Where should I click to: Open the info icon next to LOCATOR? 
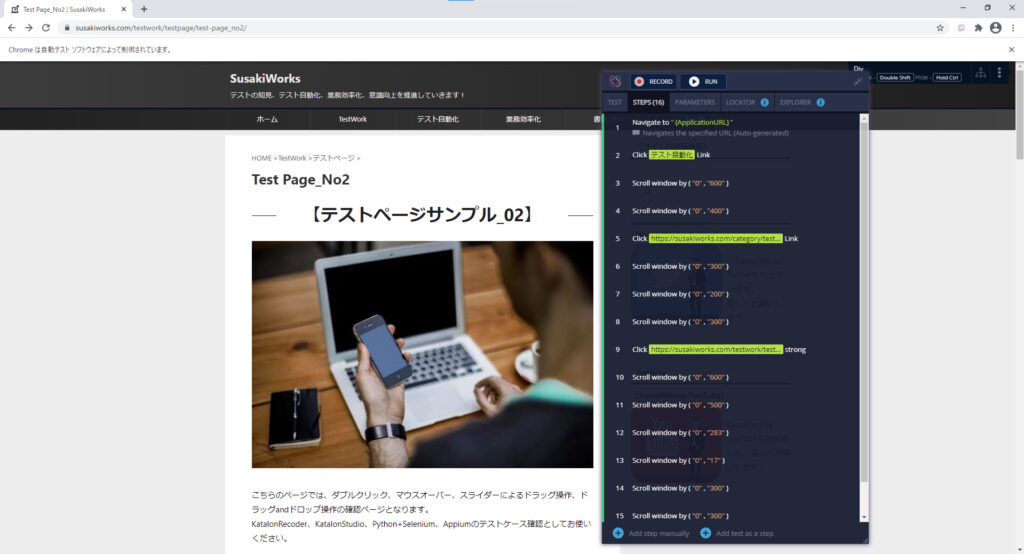764,103
